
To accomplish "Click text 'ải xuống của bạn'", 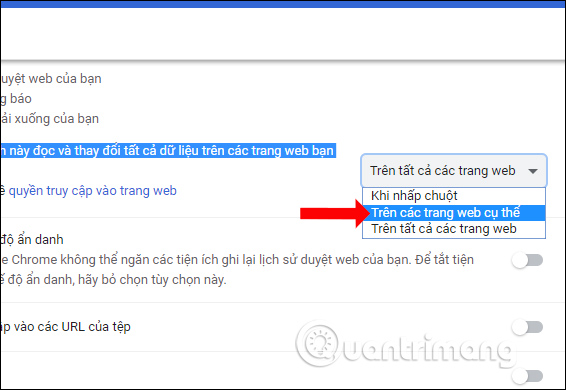I will tap(50, 119).
